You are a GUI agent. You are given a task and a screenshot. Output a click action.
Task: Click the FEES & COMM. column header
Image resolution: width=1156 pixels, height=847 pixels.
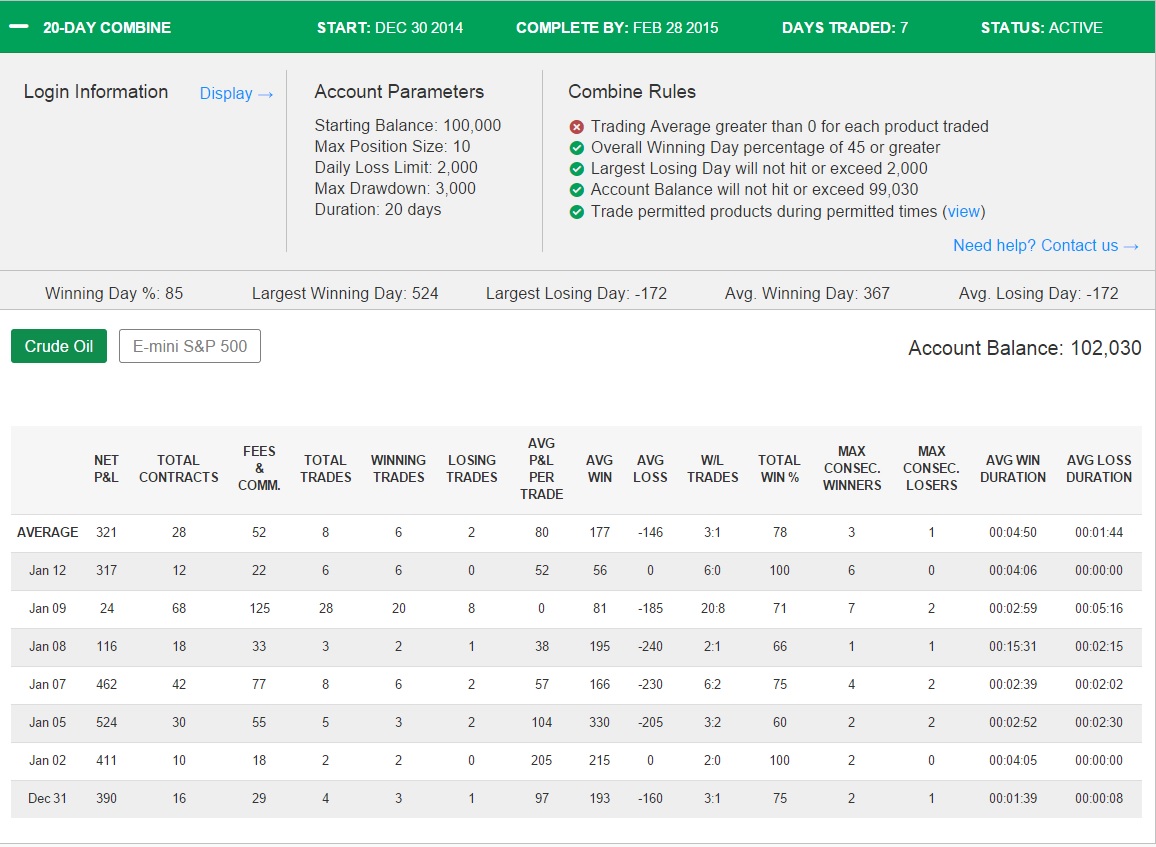click(x=260, y=468)
